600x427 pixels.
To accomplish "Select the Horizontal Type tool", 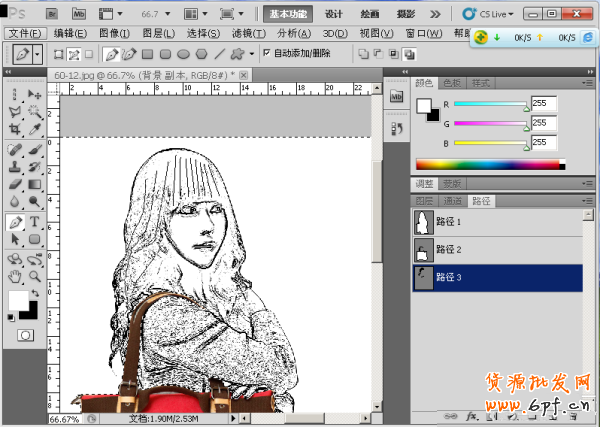I will [x=34, y=222].
